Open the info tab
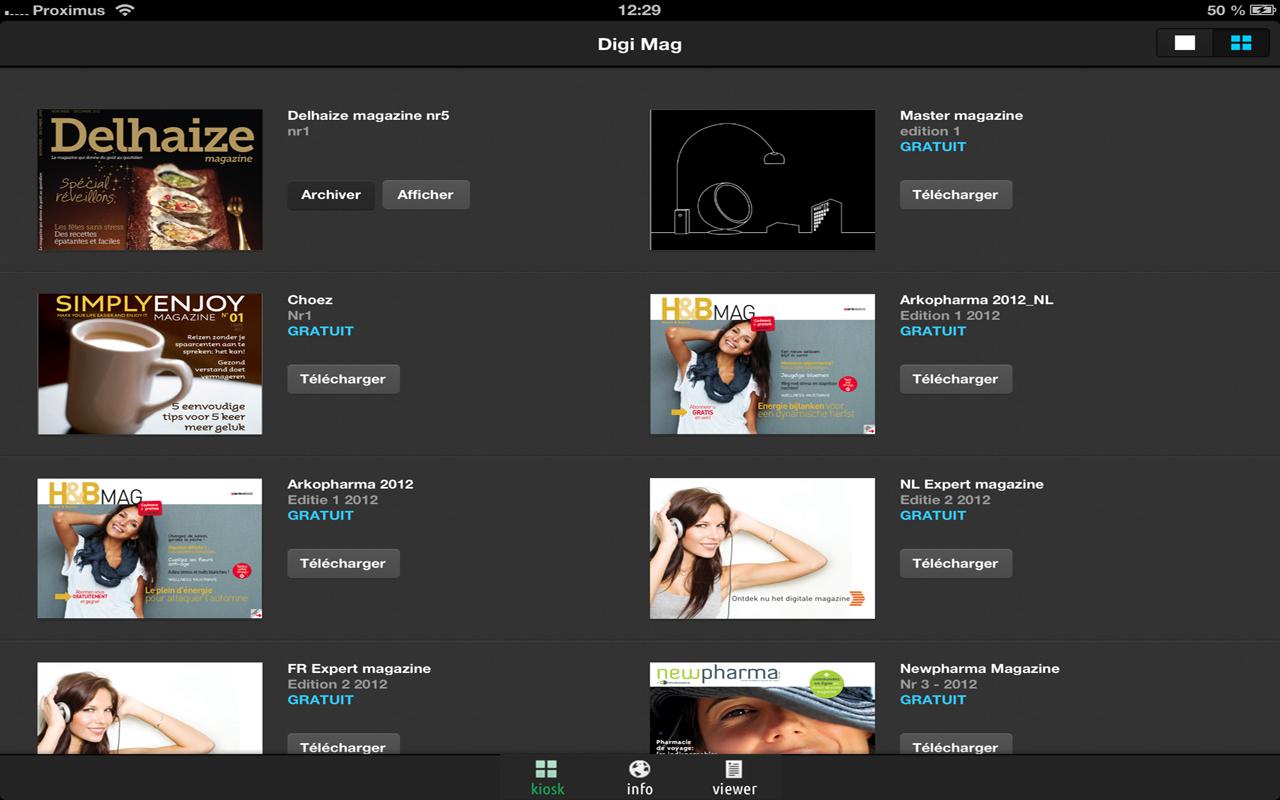This screenshot has width=1280, height=800. [640, 777]
